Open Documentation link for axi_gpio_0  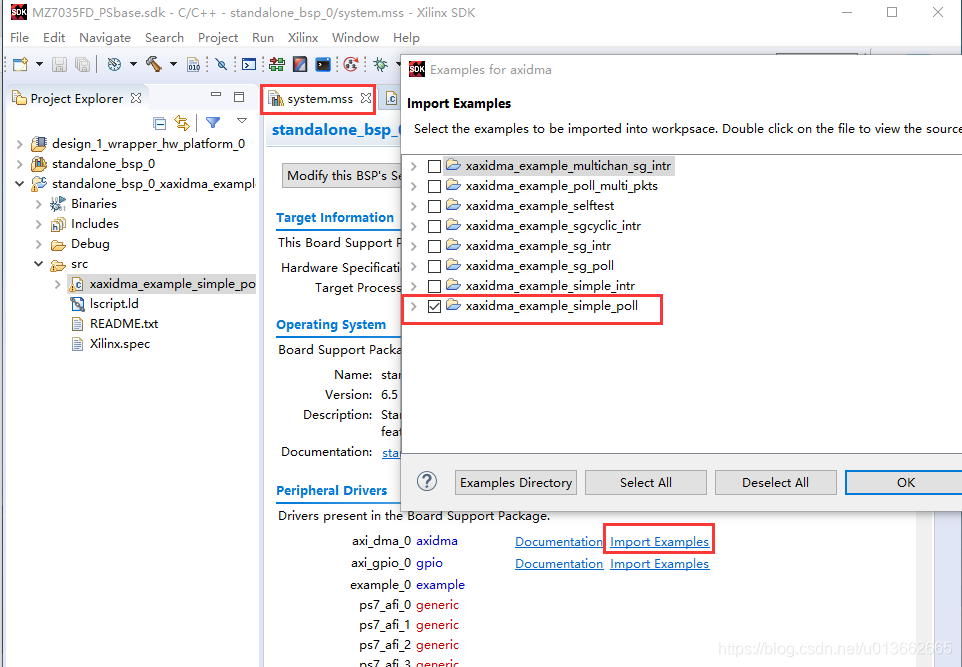coord(559,564)
